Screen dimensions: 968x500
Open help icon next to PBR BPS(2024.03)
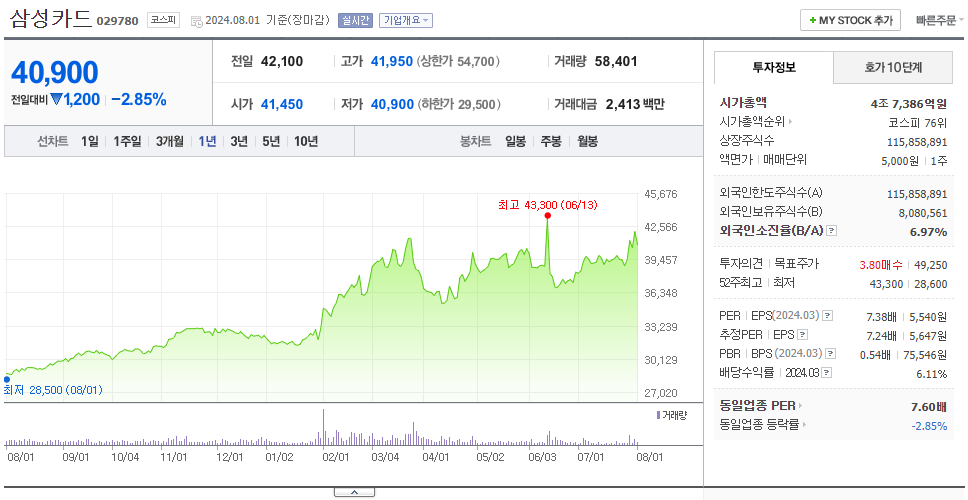pos(832,354)
